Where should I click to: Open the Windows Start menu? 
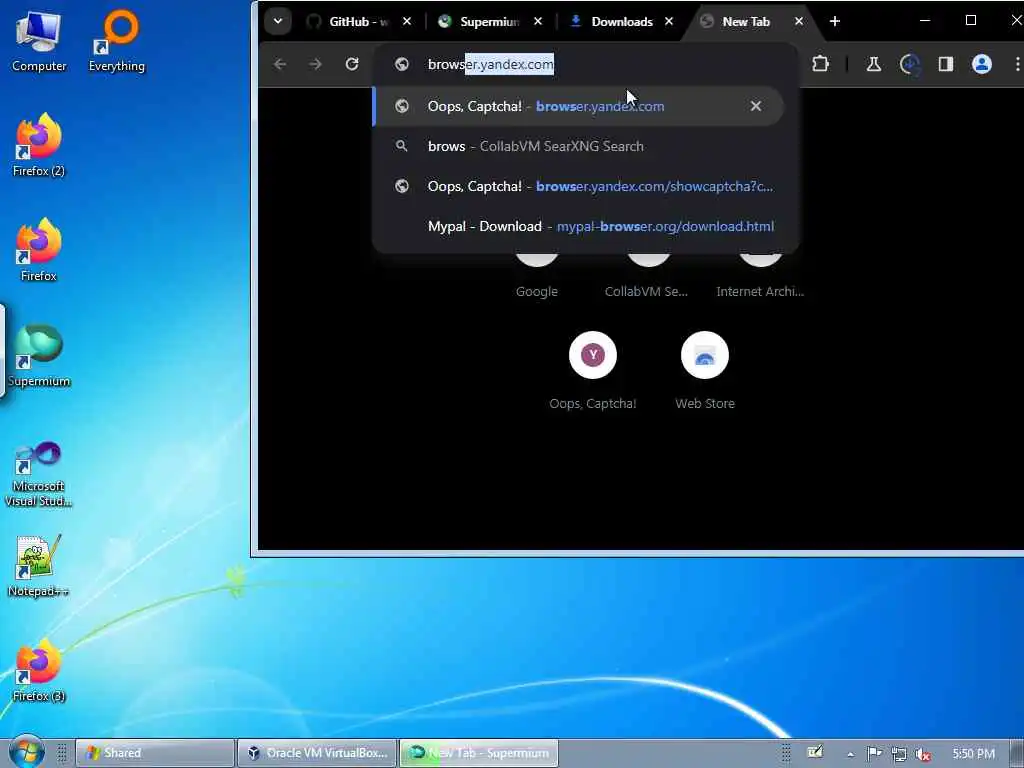pyautogui.click(x=26, y=752)
